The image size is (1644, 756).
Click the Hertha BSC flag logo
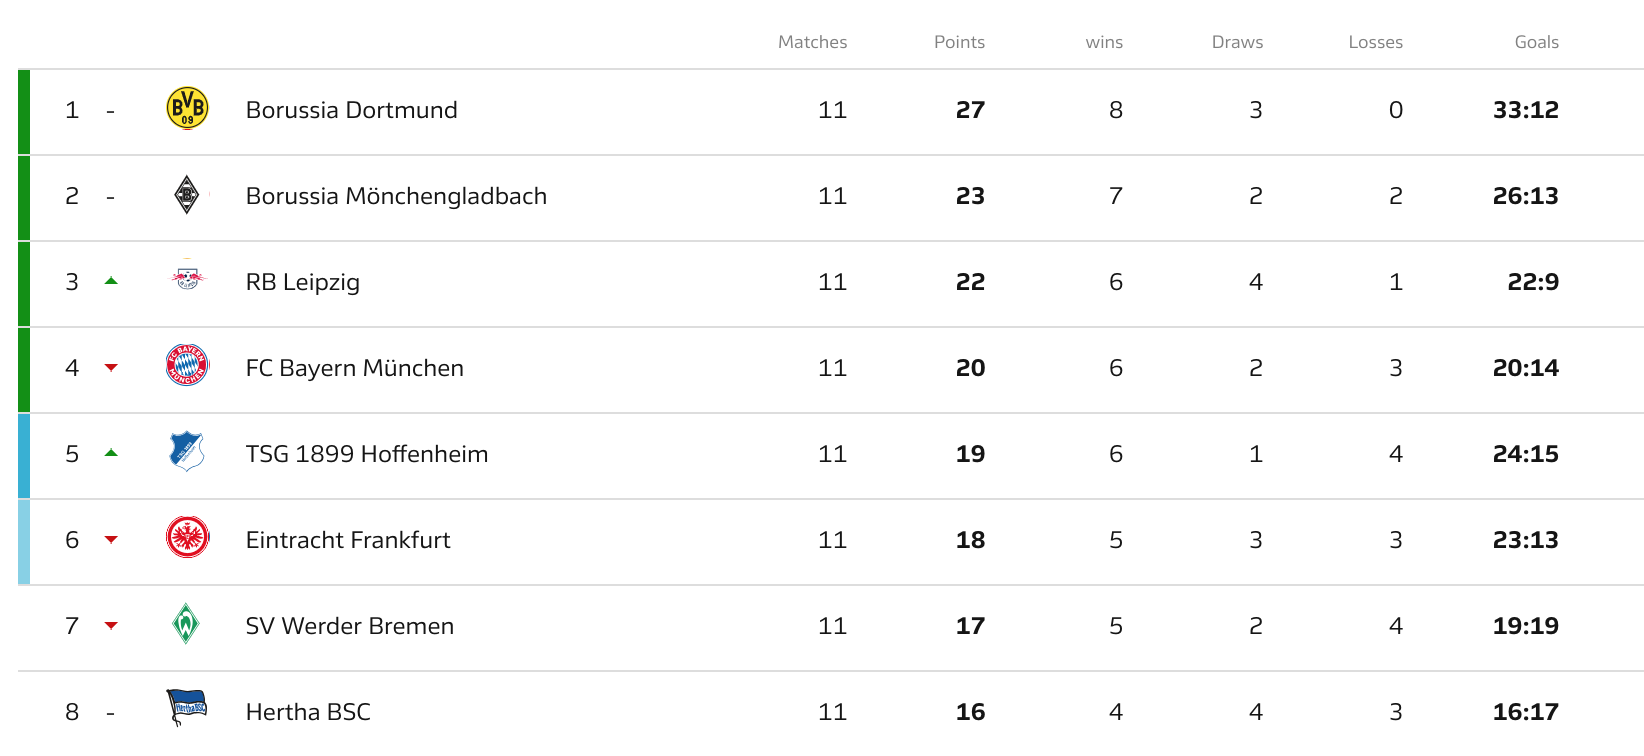click(187, 707)
